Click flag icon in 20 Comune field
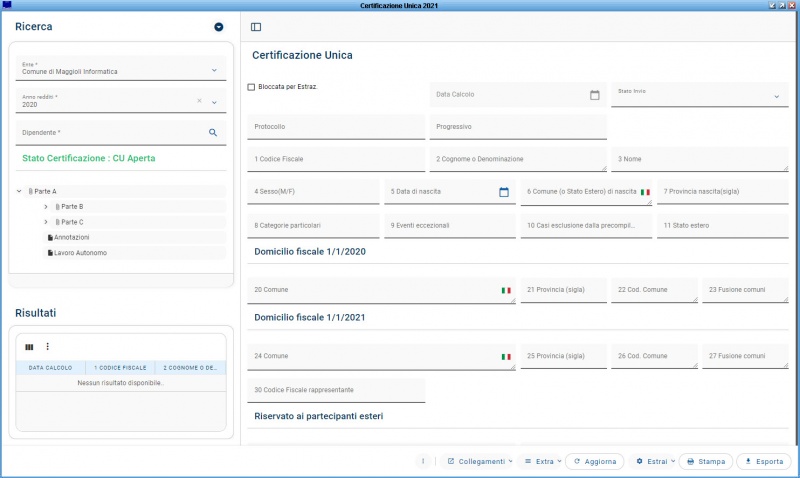 [506, 290]
